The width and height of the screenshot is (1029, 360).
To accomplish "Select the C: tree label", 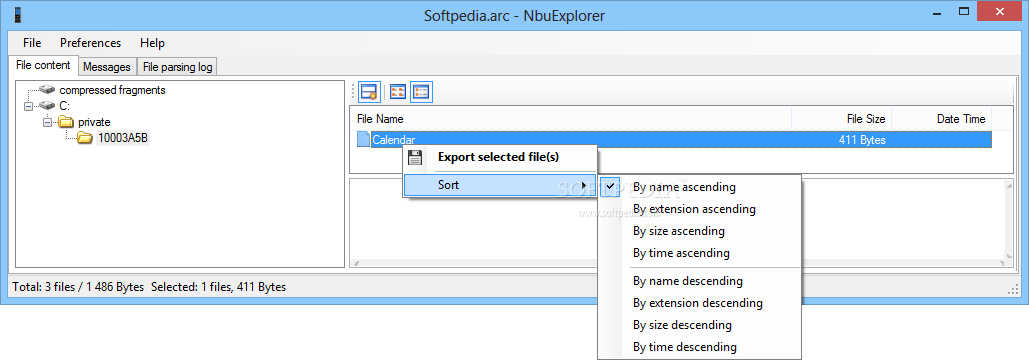I will click(65, 106).
